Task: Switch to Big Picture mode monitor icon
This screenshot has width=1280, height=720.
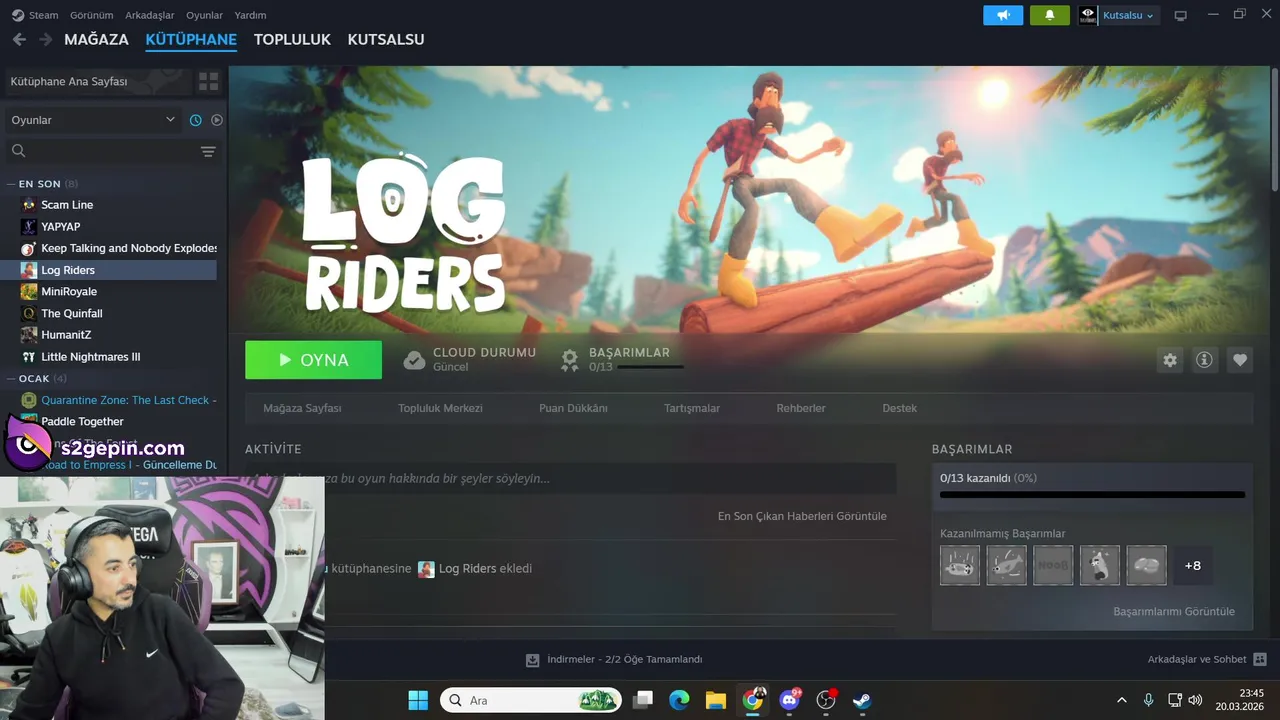Action: [x=1180, y=15]
